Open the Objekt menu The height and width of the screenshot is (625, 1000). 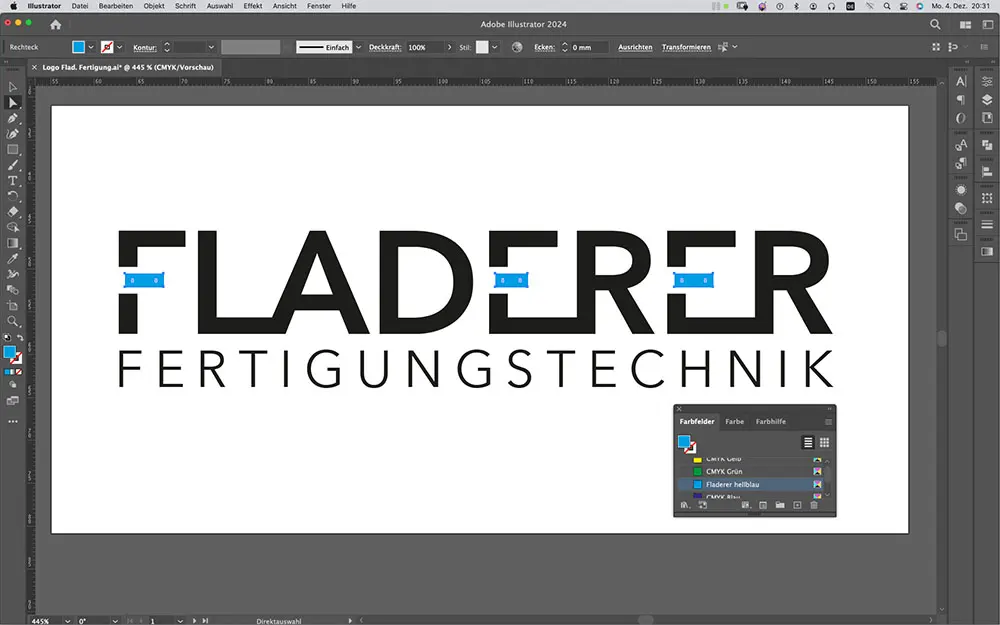point(154,6)
